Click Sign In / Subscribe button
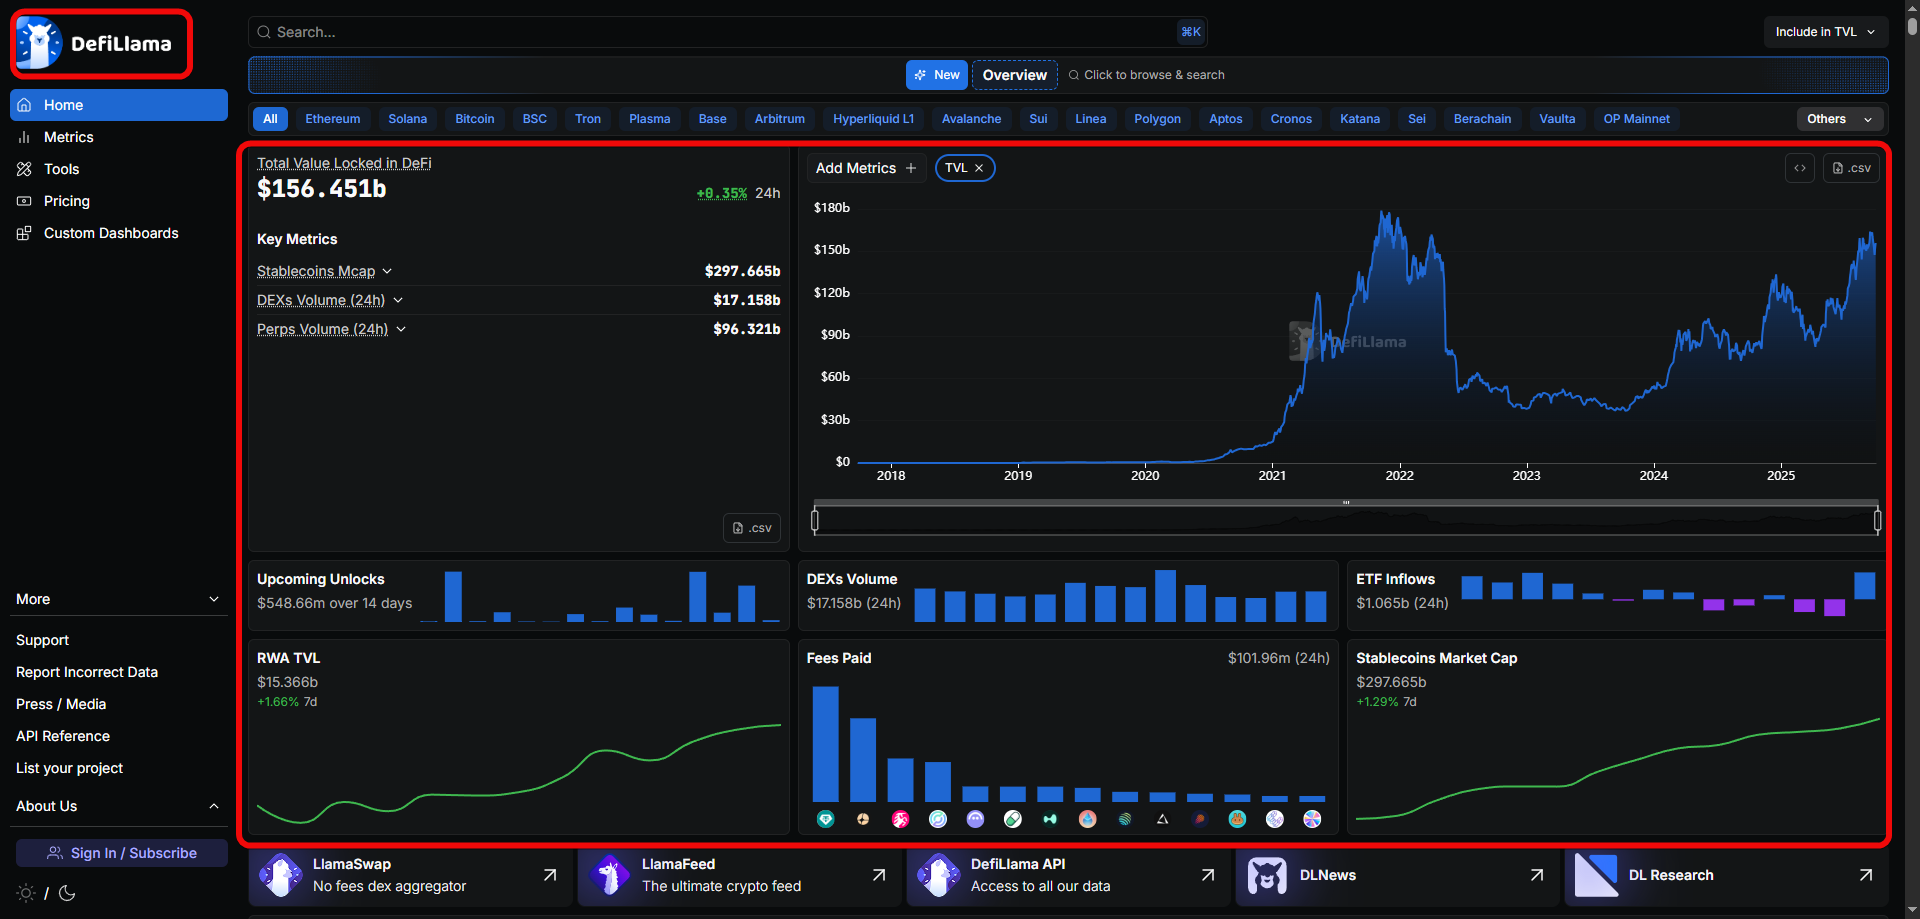Screen dimensions: 1920x919 (x=122, y=853)
